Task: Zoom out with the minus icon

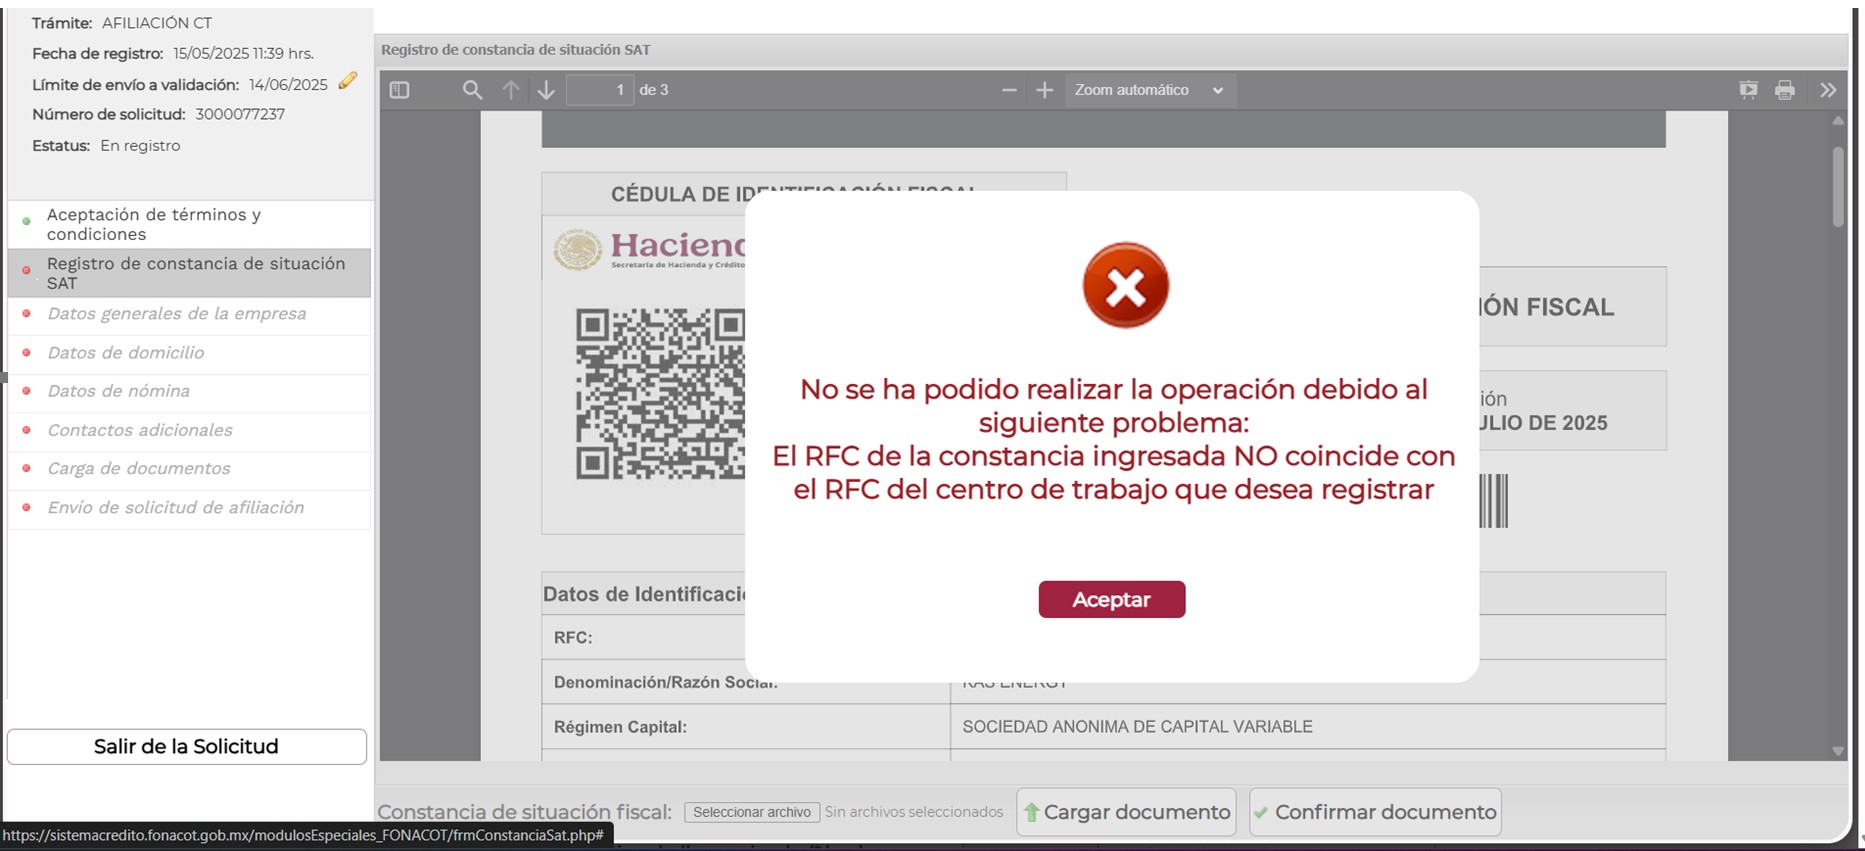Action: (1009, 90)
